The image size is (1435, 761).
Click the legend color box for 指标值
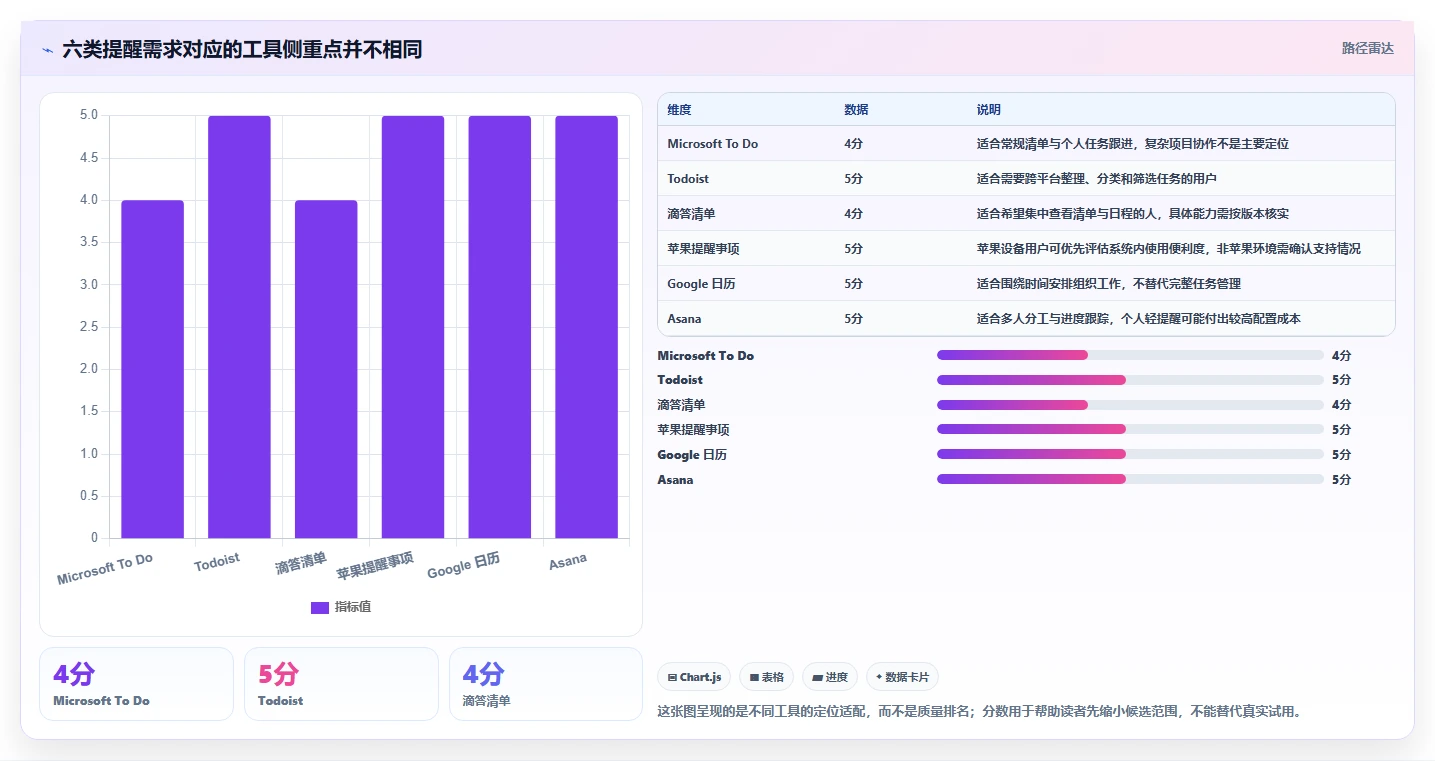coord(320,607)
